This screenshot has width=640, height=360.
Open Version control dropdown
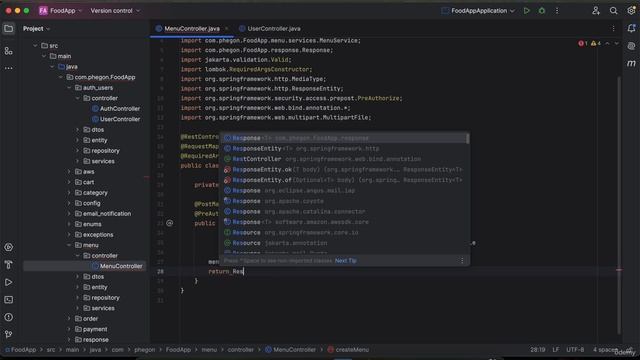[x=115, y=11]
